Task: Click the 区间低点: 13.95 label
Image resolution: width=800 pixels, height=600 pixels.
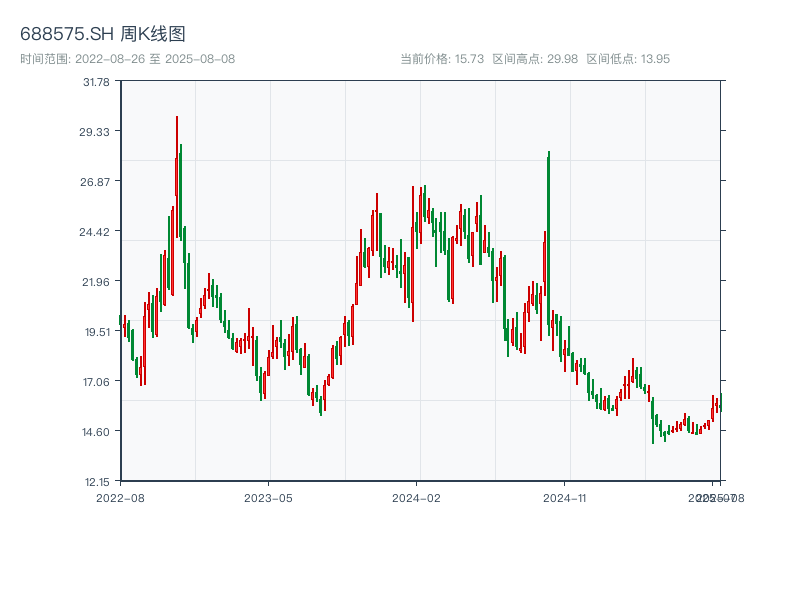Action: click(x=628, y=59)
